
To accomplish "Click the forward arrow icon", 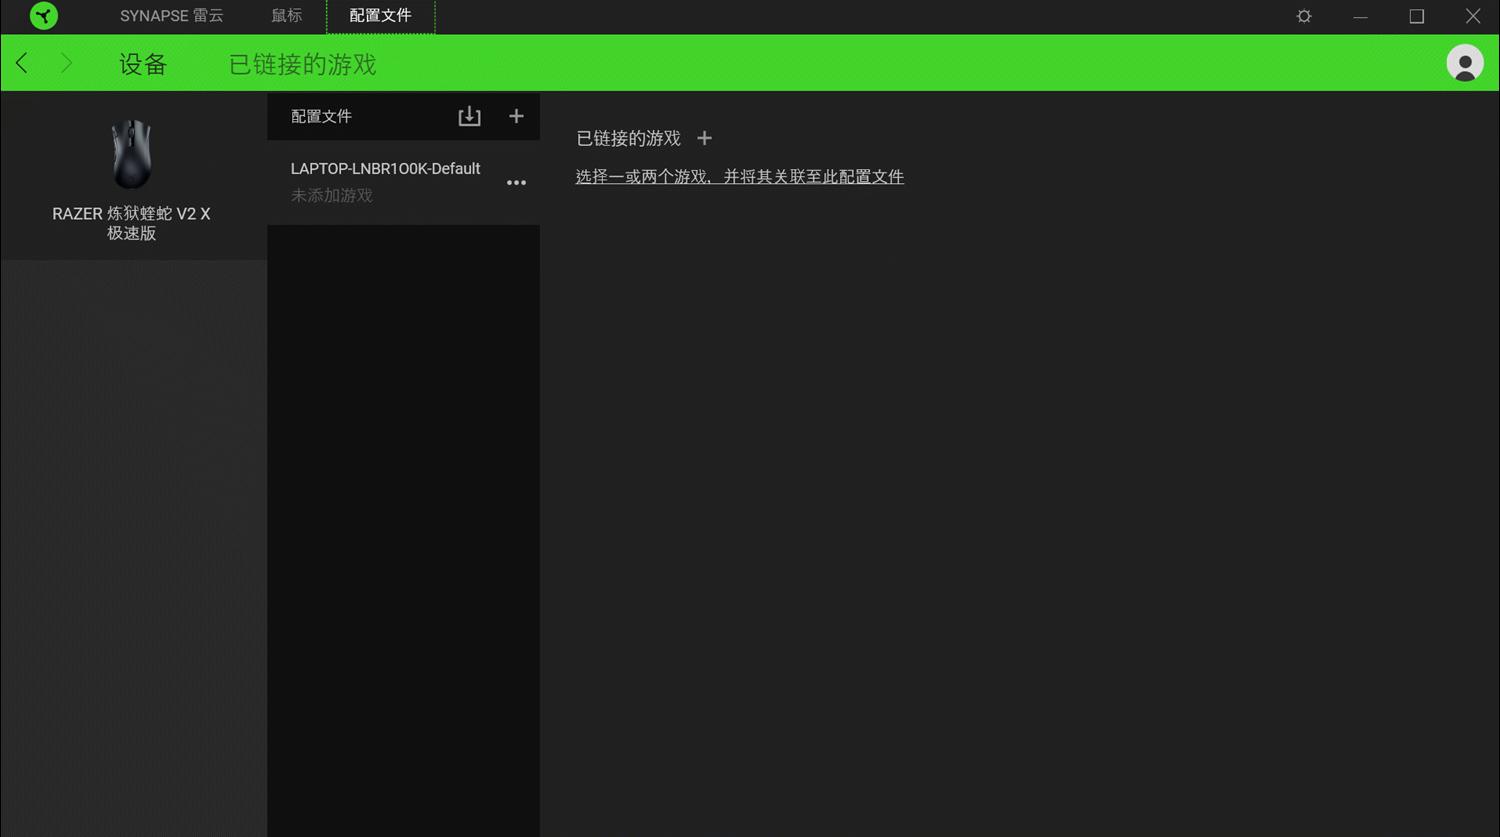I will click(x=66, y=62).
